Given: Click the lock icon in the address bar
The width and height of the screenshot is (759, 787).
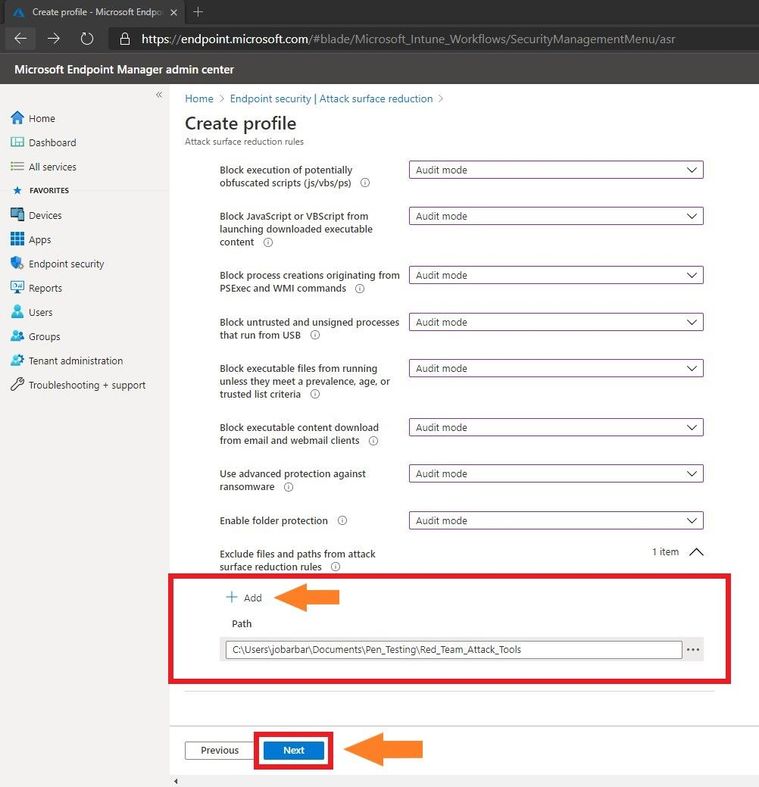Looking at the screenshot, I should [125, 39].
